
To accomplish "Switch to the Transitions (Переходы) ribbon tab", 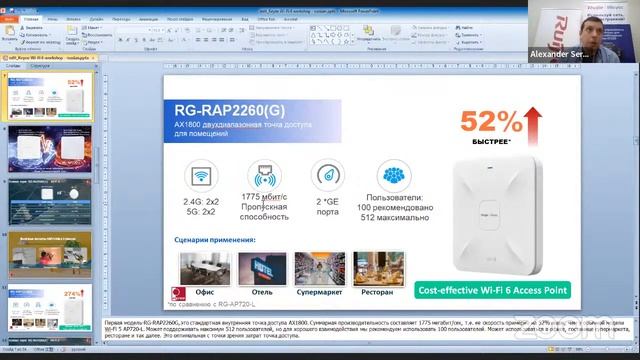I will tap(121, 19).
